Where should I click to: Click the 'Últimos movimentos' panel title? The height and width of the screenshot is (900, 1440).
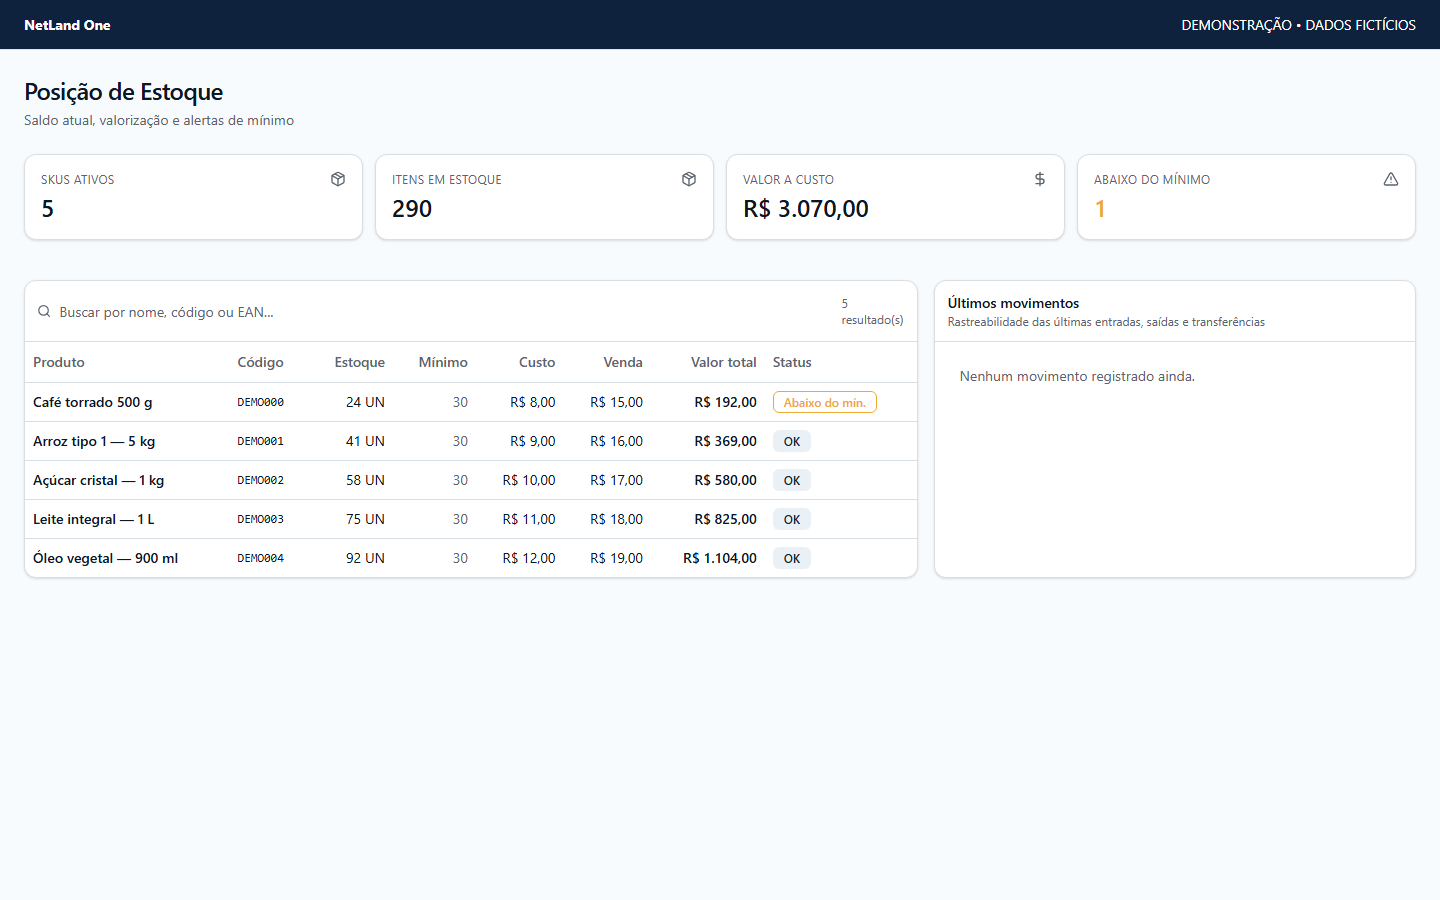click(x=1013, y=303)
